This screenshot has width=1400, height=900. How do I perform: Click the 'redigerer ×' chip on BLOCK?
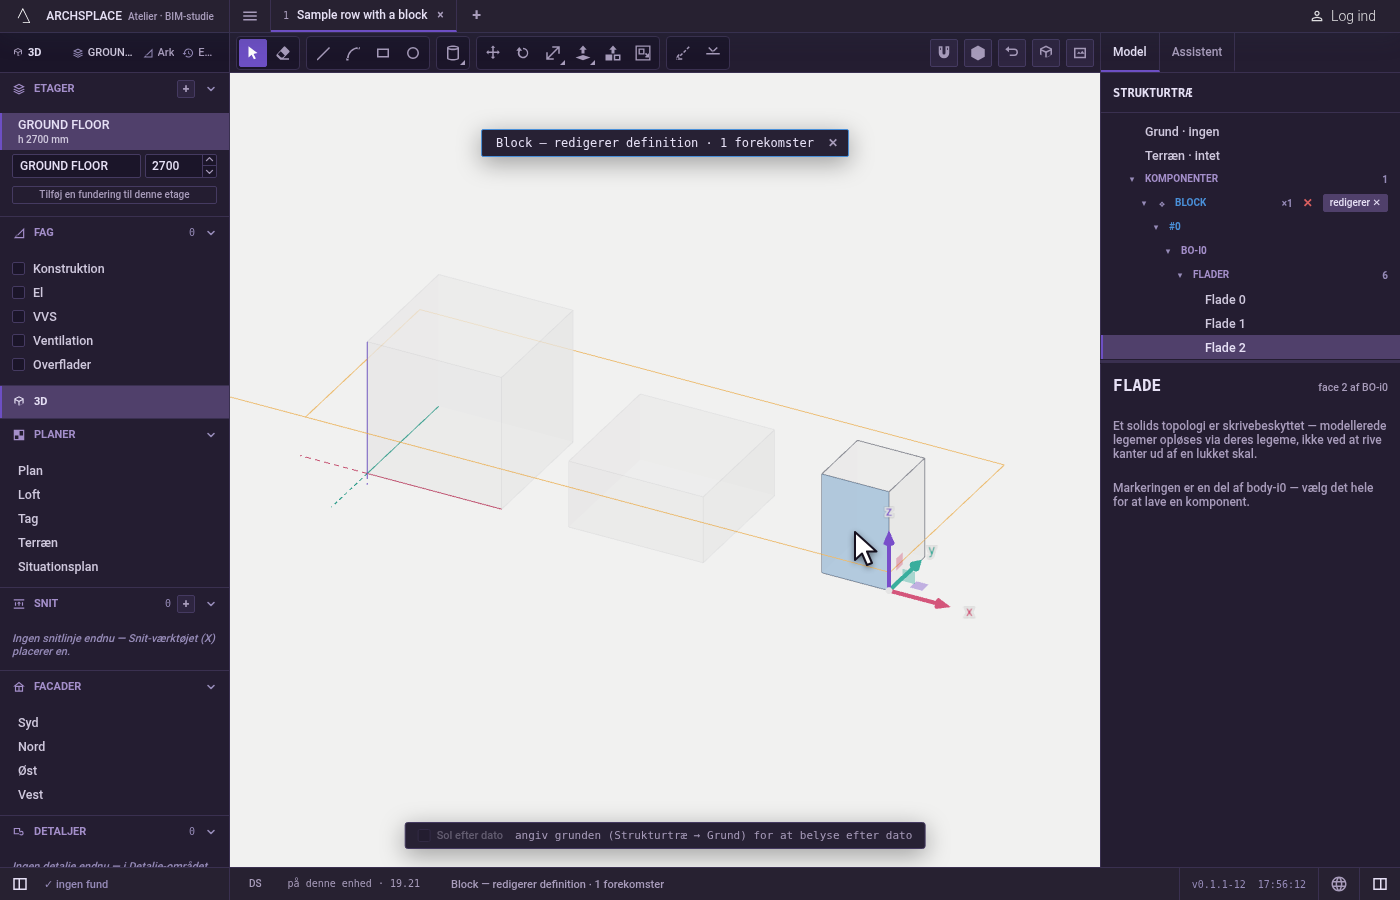tap(1355, 203)
